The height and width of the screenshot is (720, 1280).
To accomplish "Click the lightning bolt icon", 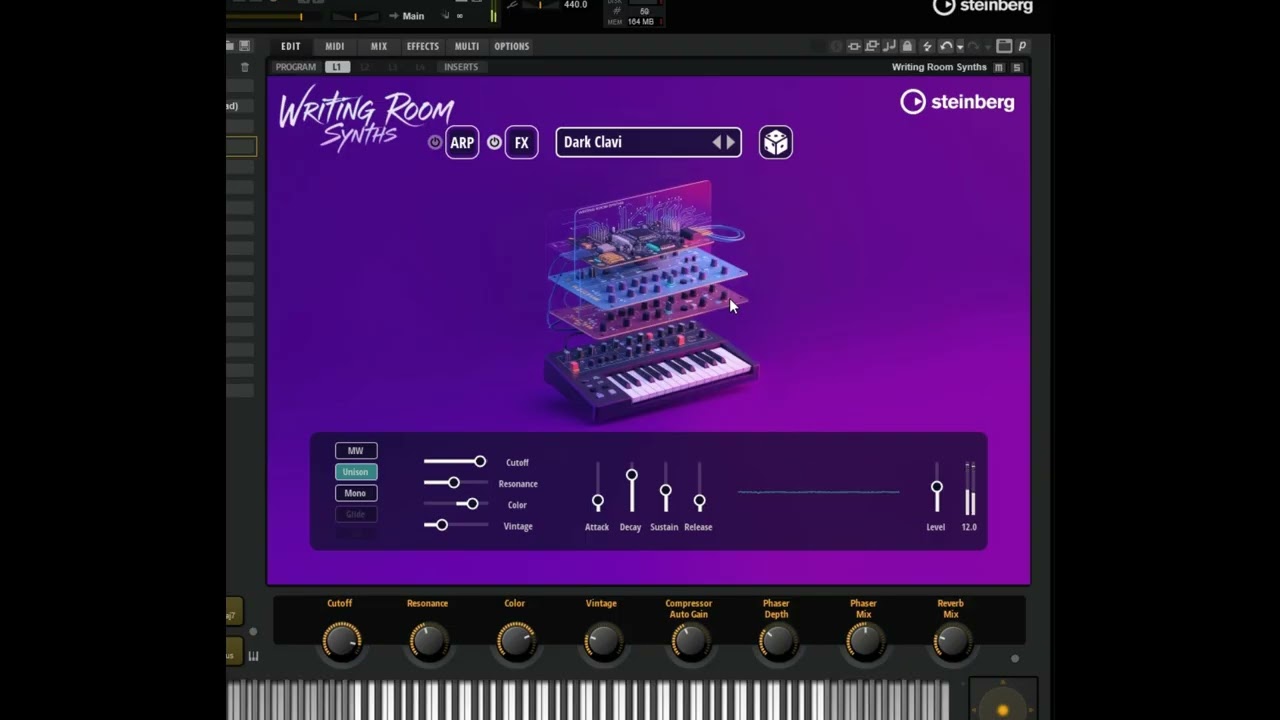I will coord(927,46).
